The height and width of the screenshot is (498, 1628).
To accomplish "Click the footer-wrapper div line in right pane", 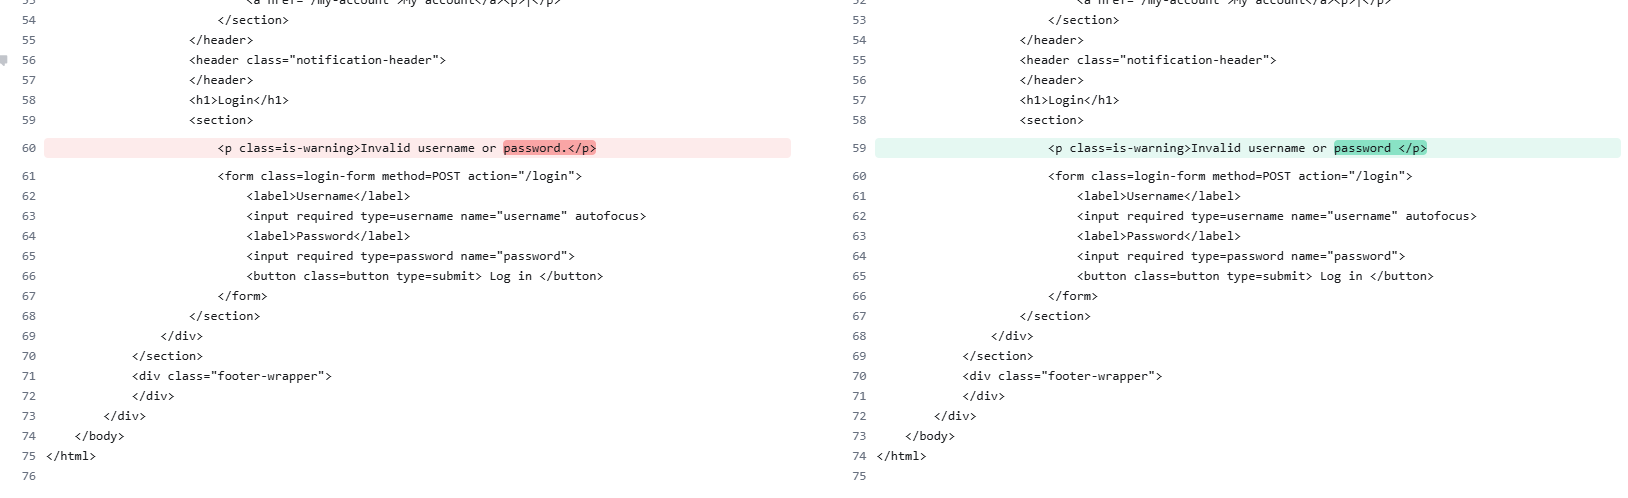I will pyautogui.click(x=1062, y=376).
